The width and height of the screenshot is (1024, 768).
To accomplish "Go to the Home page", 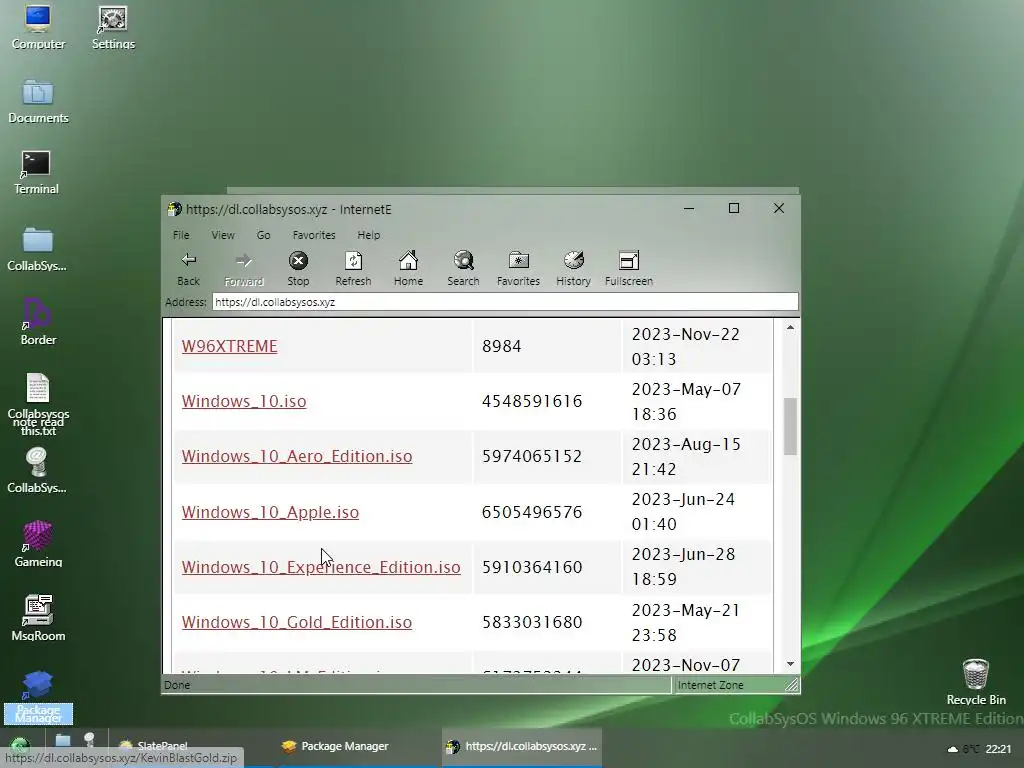I will coord(408,268).
